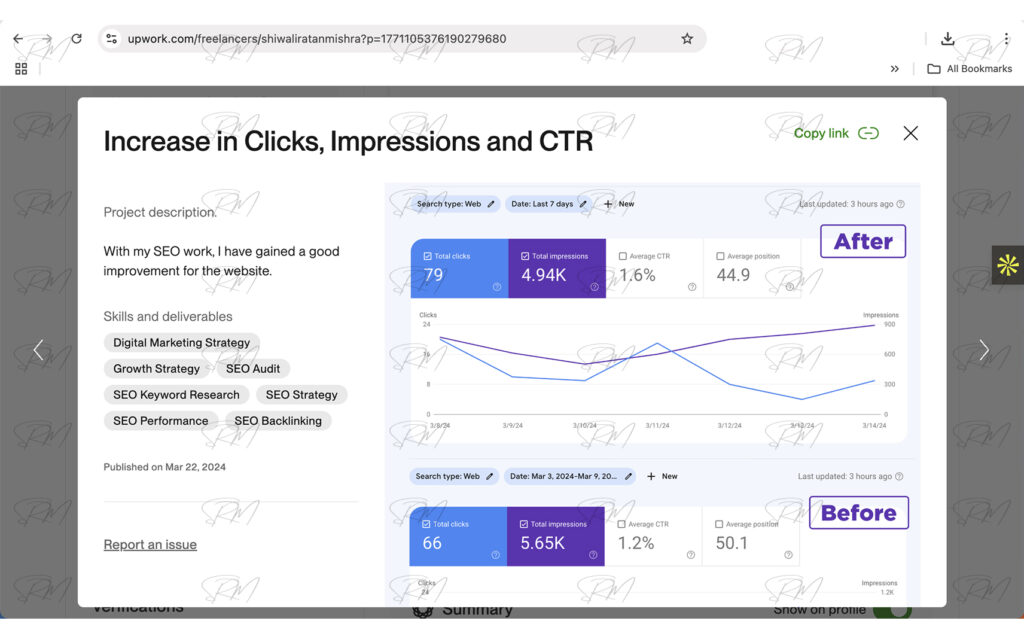Select the SEO Strategy skill tag
Viewport: 1024px width, 639px height.
tap(302, 395)
